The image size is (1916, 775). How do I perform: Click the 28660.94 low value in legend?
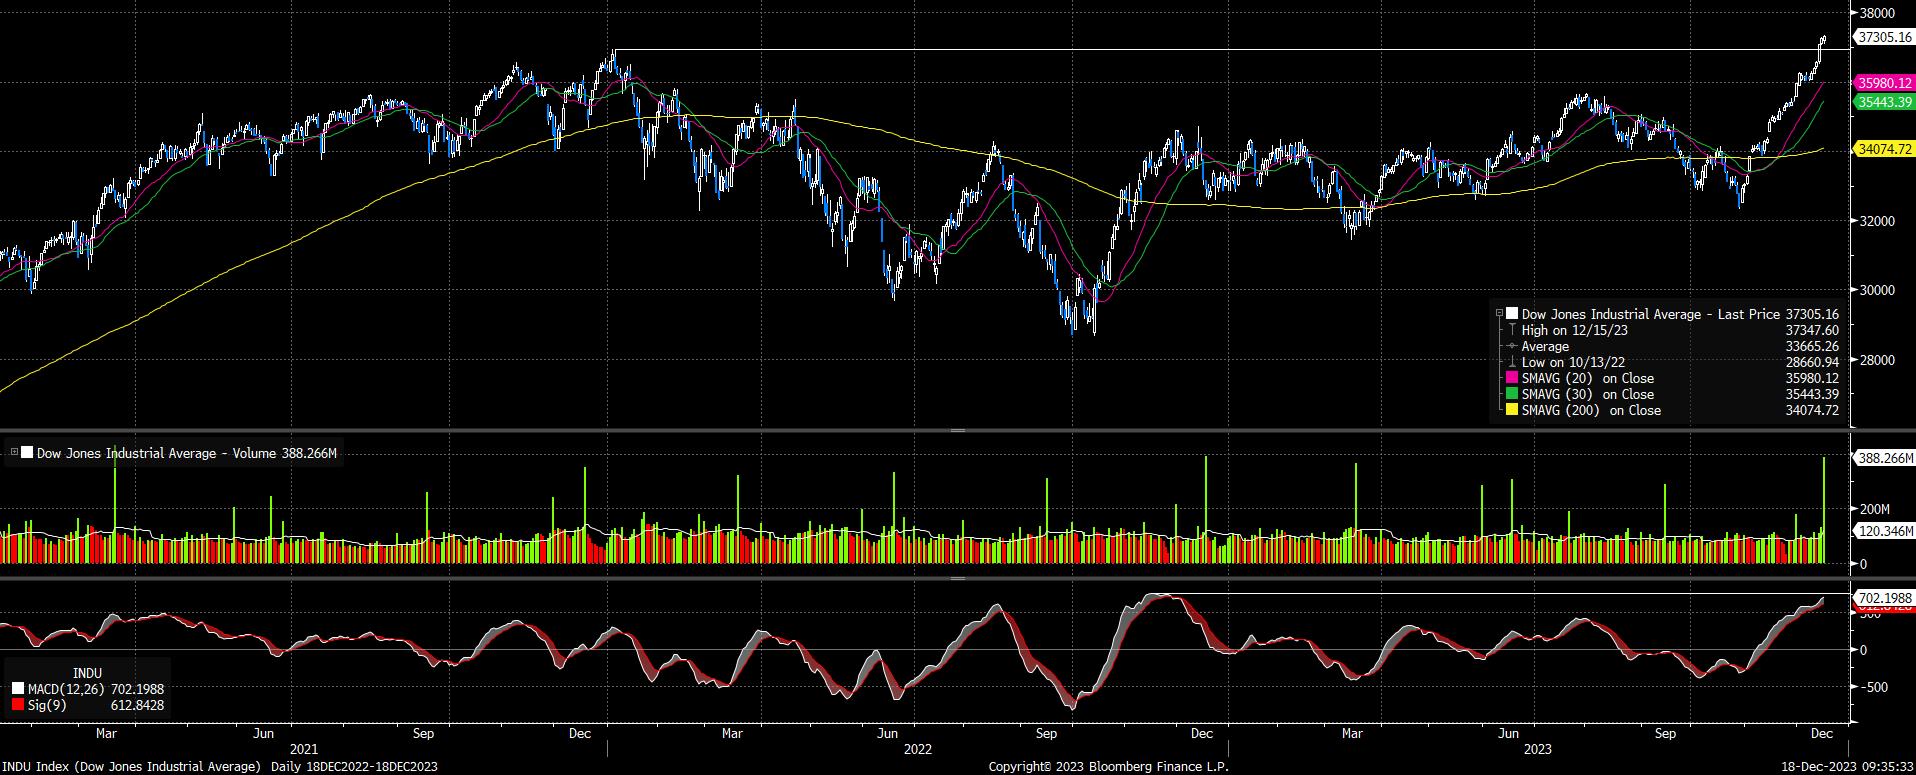pyautogui.click(x=1811, y=362)
